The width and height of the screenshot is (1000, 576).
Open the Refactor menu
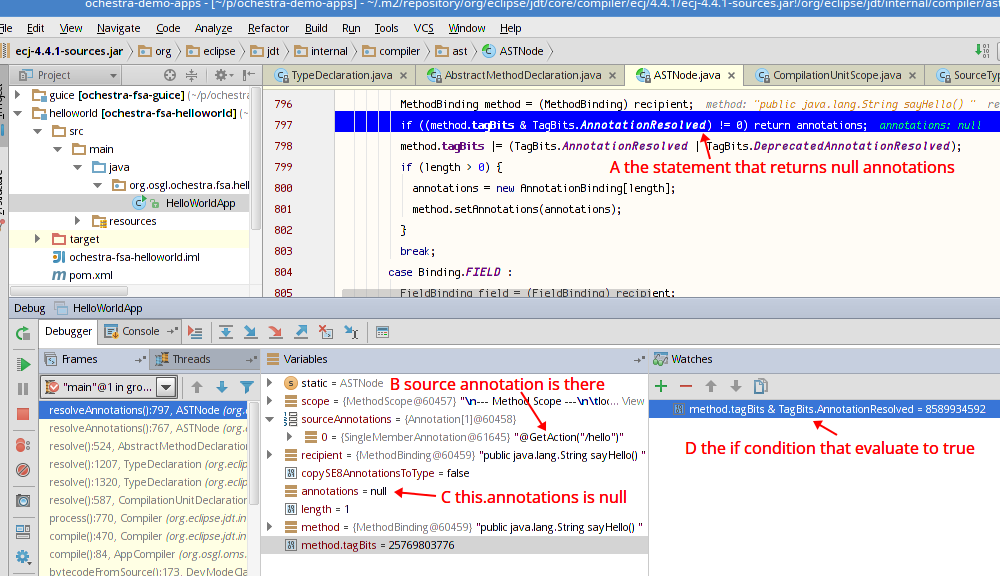[268, 29]
